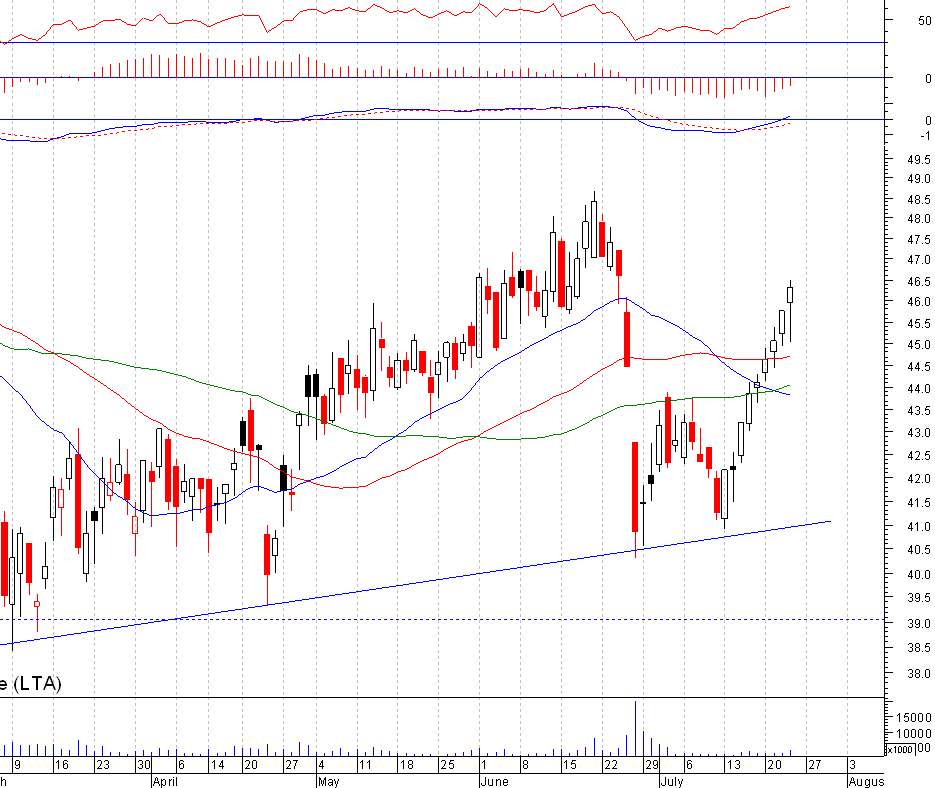This screenshot has width=935, height=788.
Task: Select the 15 date label in June
Action: 569,765
